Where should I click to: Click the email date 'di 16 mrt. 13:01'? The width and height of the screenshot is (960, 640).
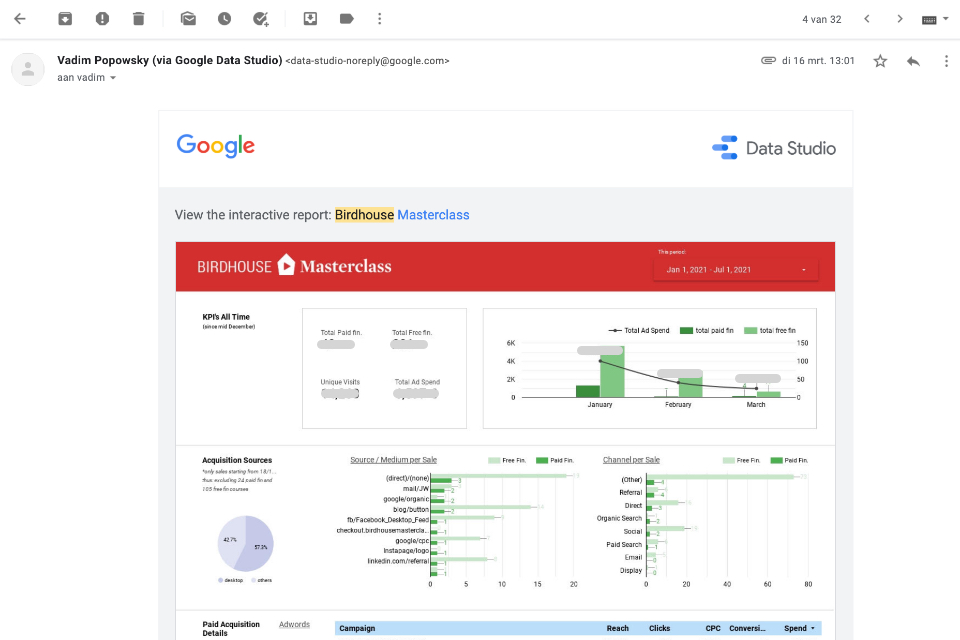tap(818, 61)
